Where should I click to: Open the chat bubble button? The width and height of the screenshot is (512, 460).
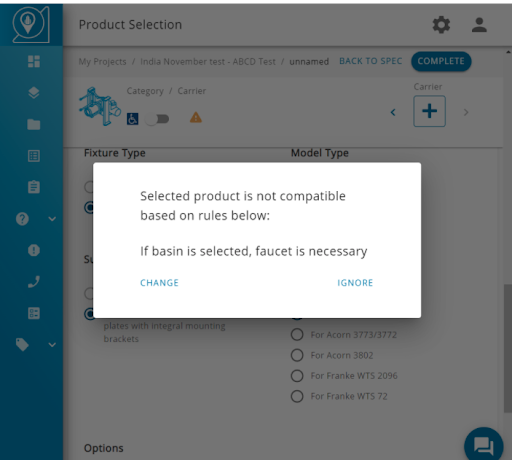click(x=484, y=445)
